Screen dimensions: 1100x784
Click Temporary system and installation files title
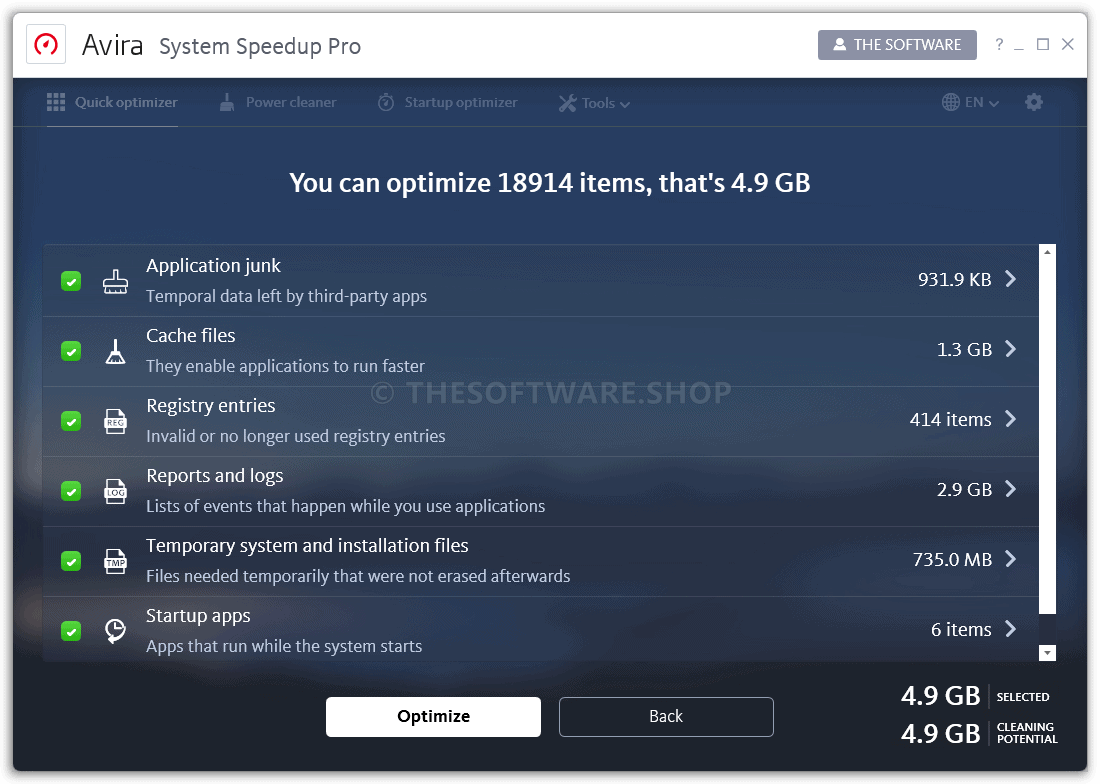coord(307,546)
